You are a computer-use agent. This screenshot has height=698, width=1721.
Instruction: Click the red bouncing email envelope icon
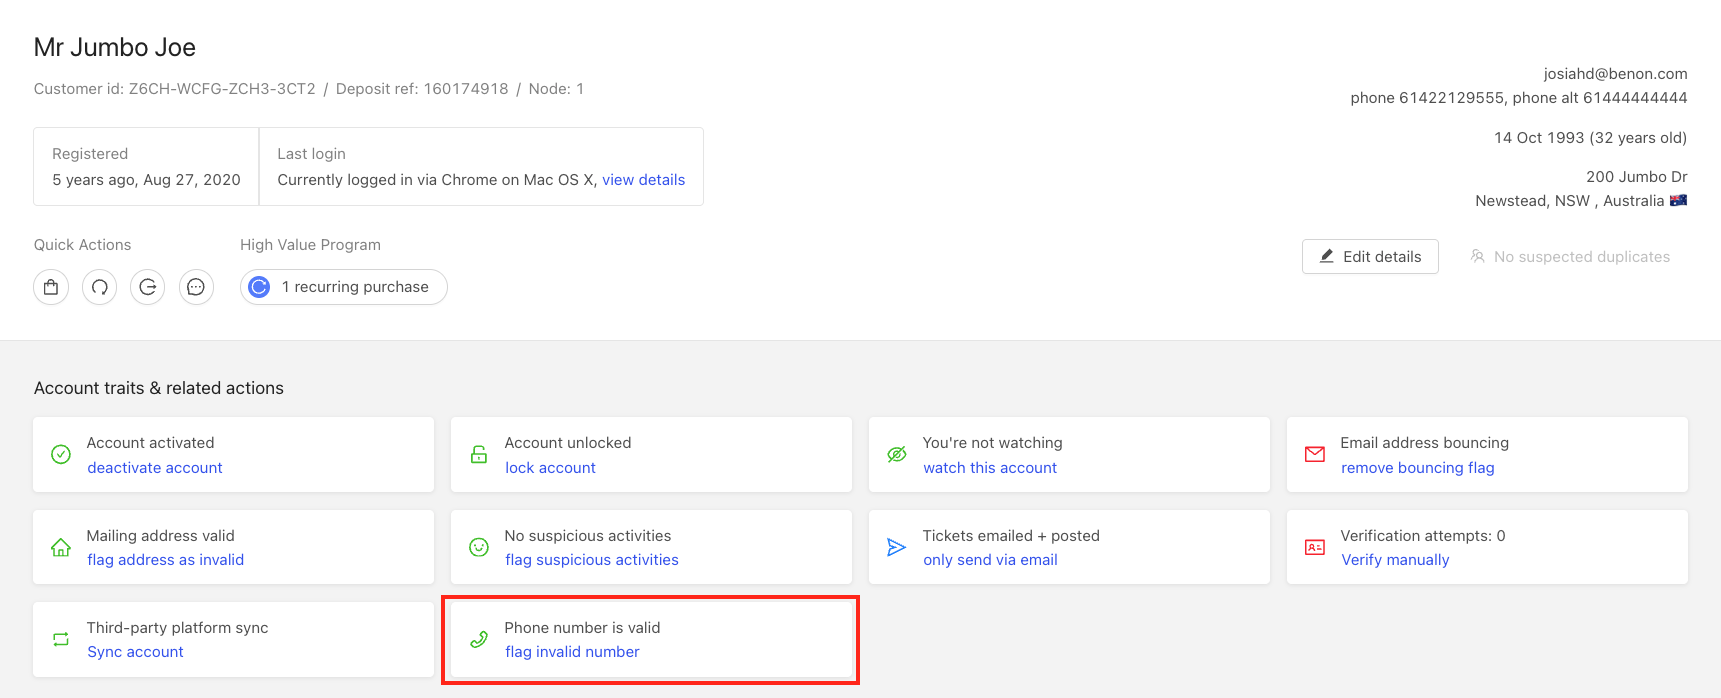click(x=1315, y=455)
